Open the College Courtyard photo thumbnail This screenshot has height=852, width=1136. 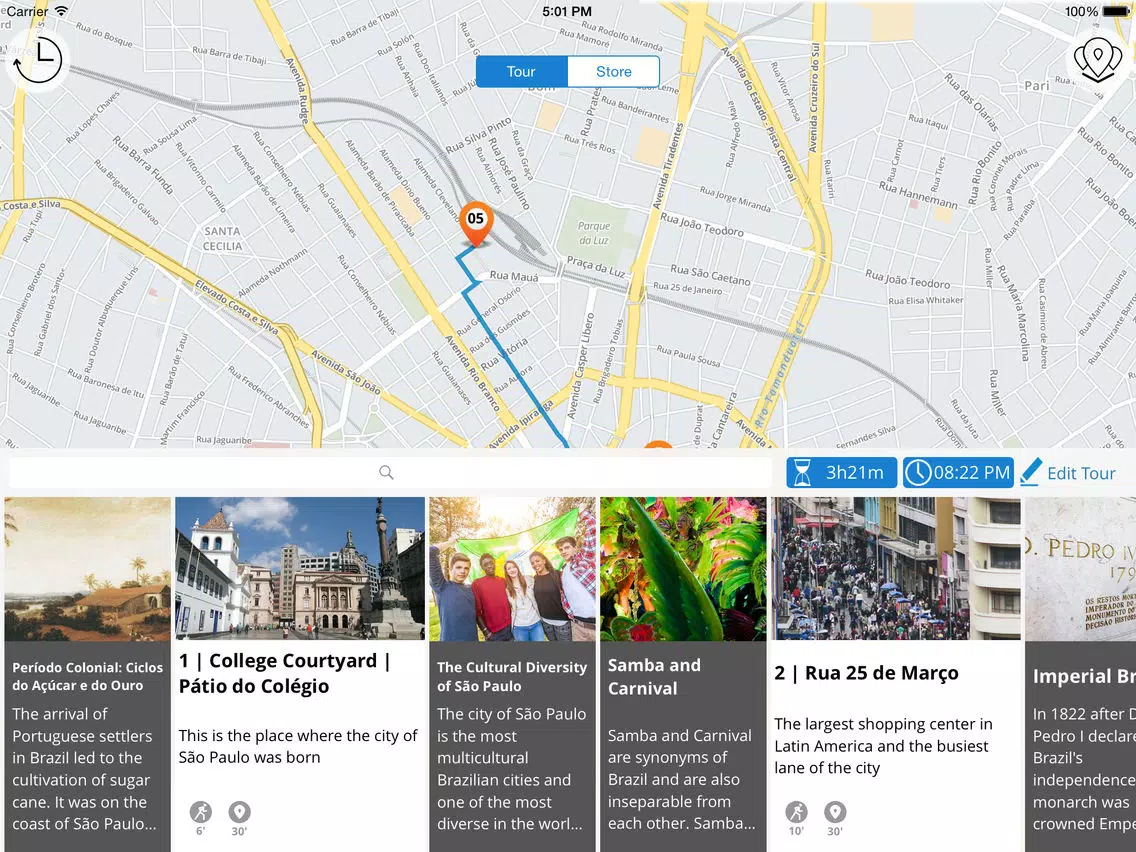pyautogui.click(x=300, y=569)
